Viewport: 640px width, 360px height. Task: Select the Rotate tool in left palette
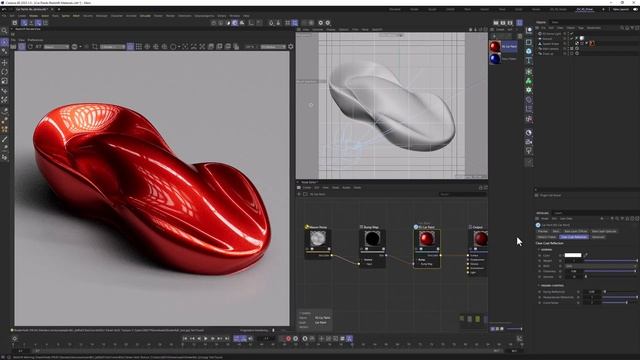pos(4,72)
